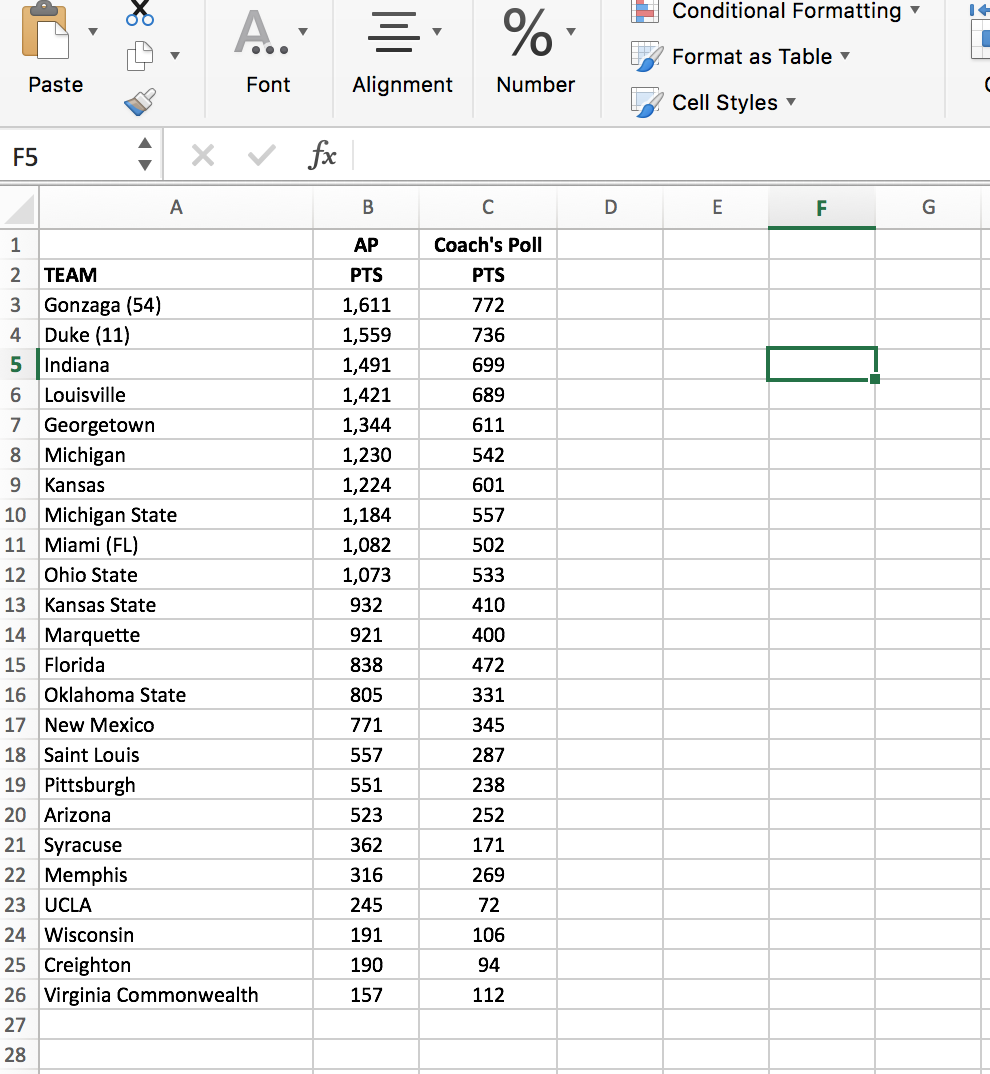Expand the Copy dropdown arrow
This screenshot has height=1074, width=990.
tap(175, 56)
